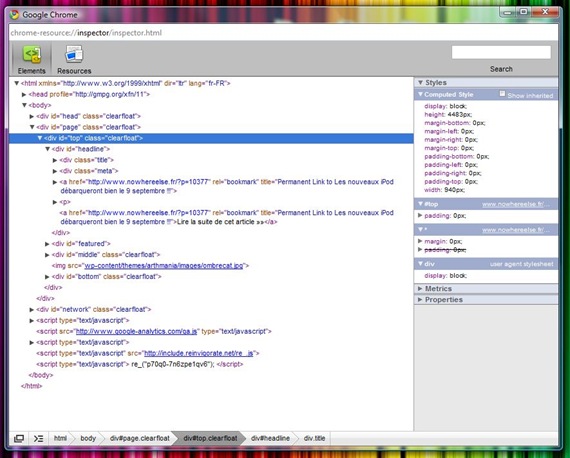The width and height of the screenshot is (570, 458).
Task: Expand the head profile node
Action: [x=24, y=95]
